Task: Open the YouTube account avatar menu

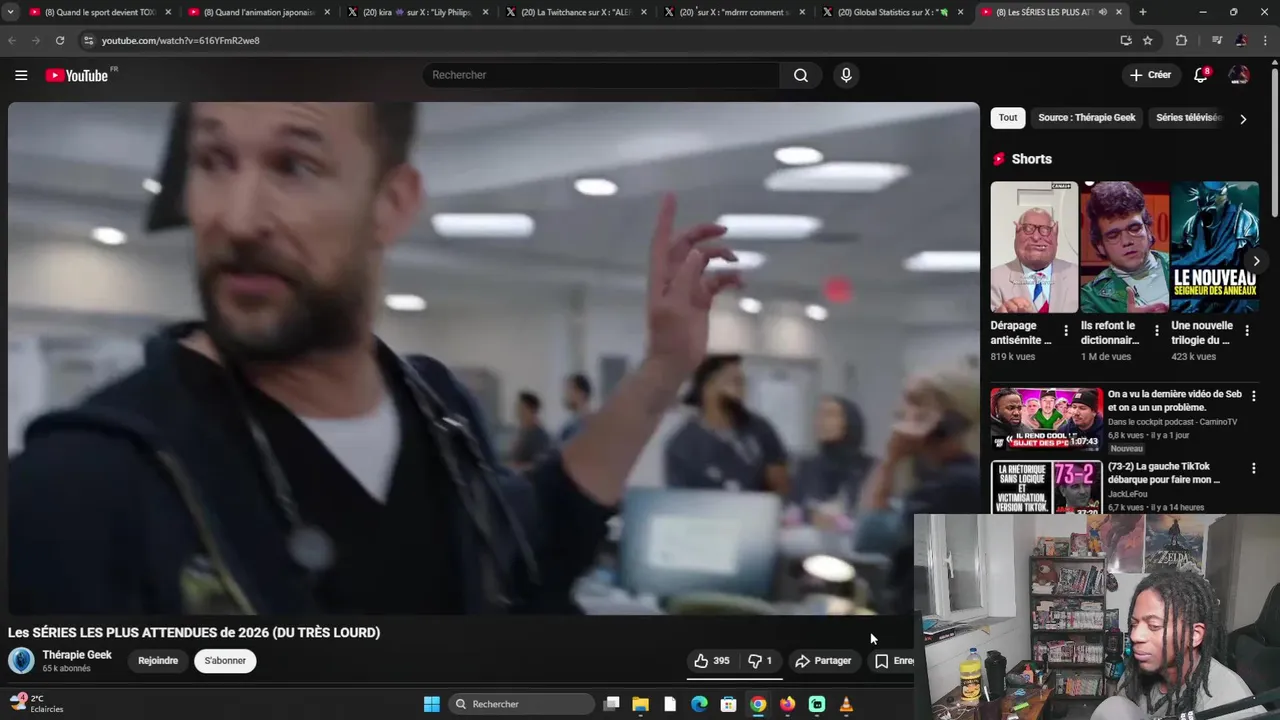Action: pyautogui.click(x=1239, y=75)
